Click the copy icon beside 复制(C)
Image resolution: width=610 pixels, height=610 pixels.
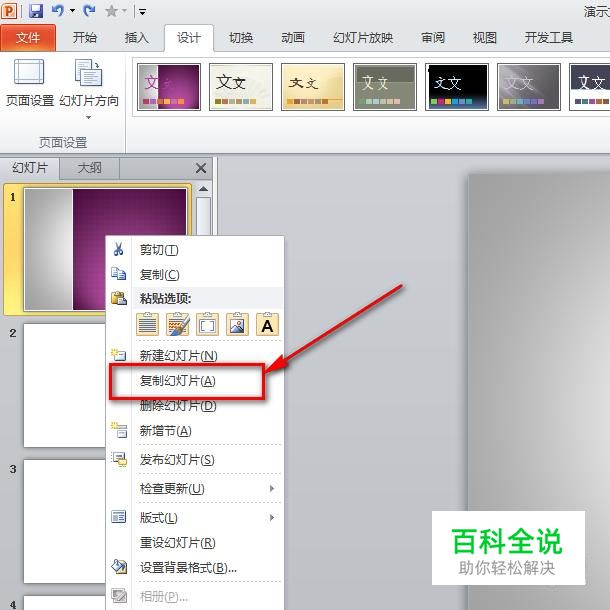point(119,273)
